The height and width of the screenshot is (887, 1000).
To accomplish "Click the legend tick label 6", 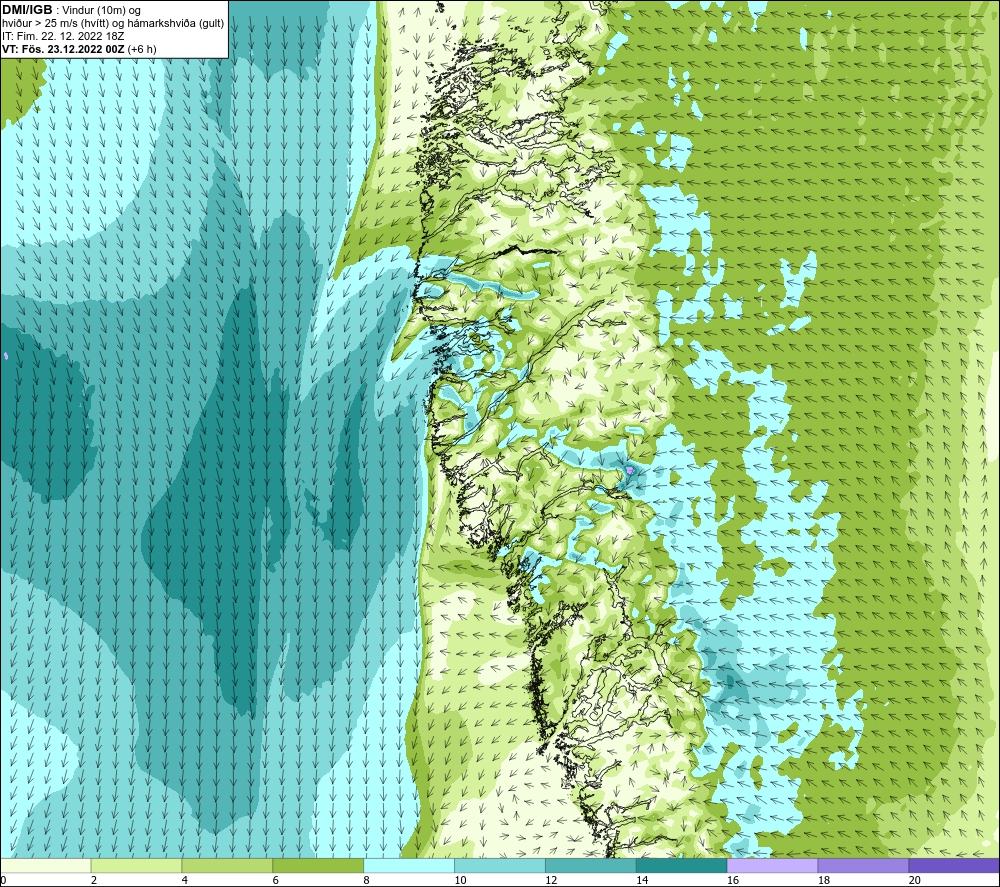I will [276, 880].
